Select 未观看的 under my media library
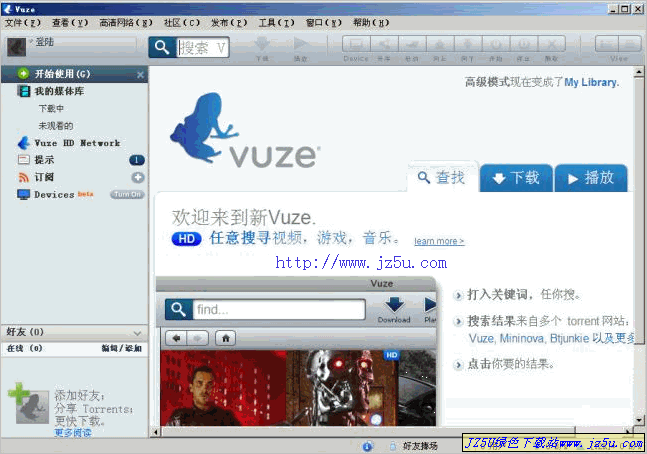Screen dimensions: 647x454 point(56,126)
